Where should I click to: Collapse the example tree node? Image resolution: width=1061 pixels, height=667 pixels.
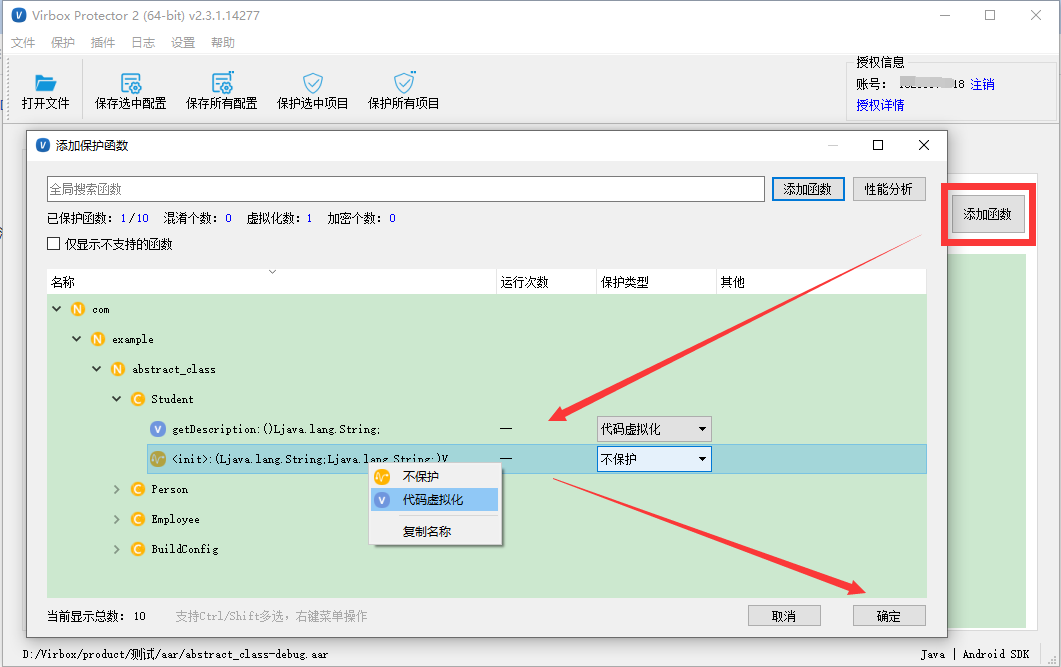(76, 339)
